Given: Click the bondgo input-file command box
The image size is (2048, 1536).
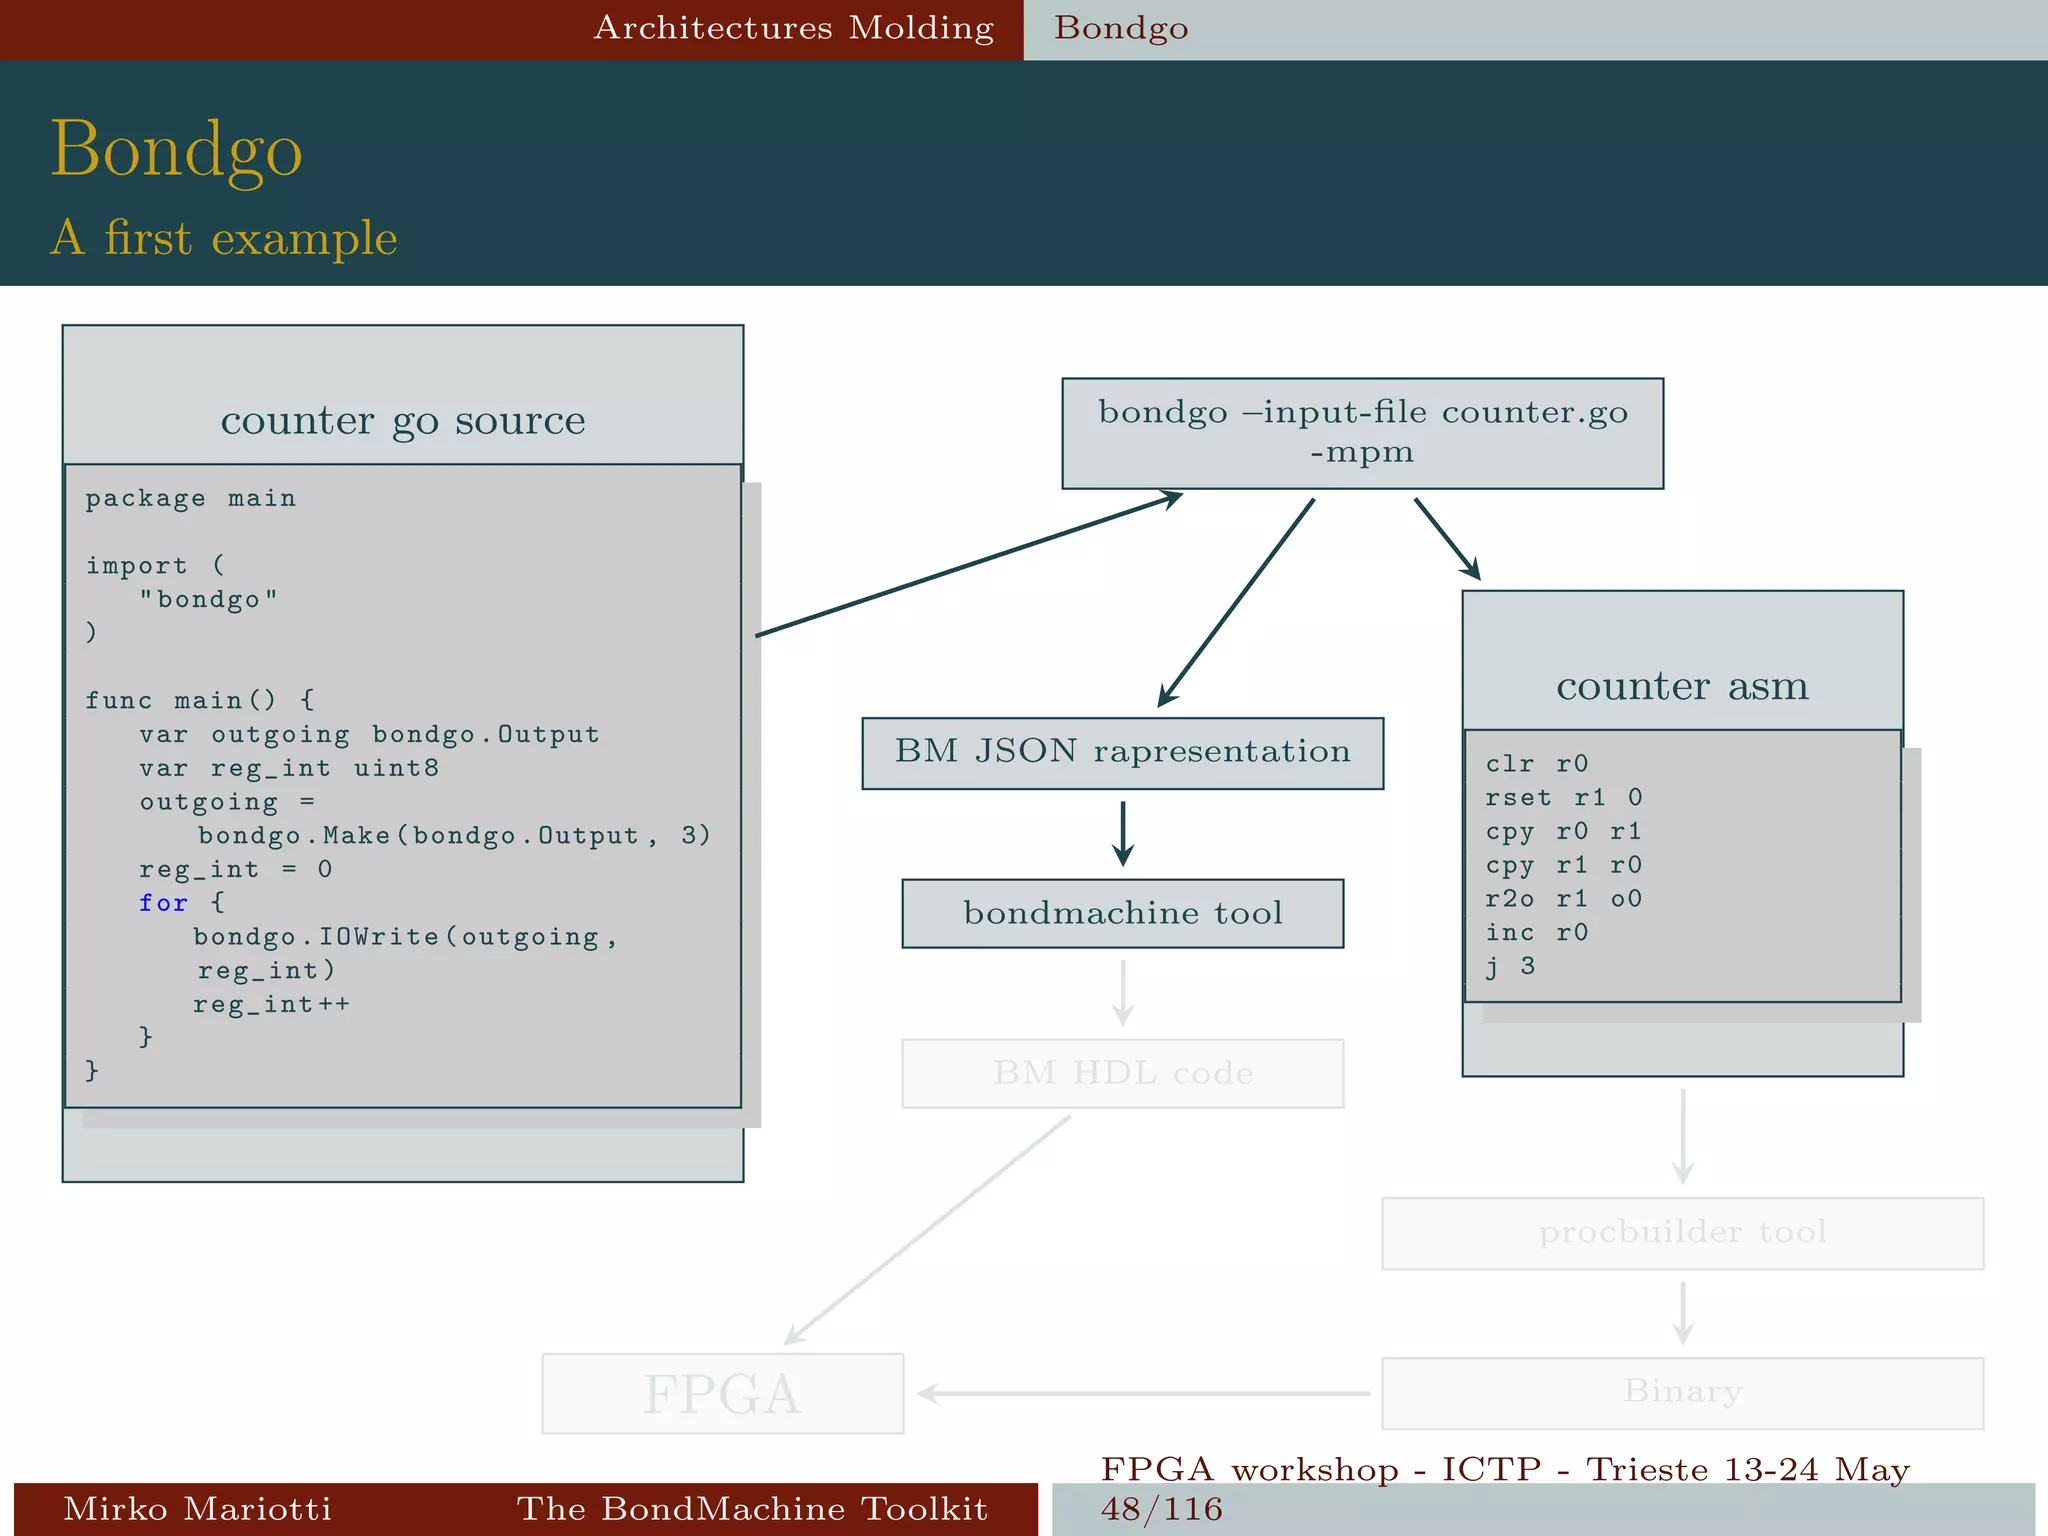Looking at the screenshot, I should [x=1362, y=433].
